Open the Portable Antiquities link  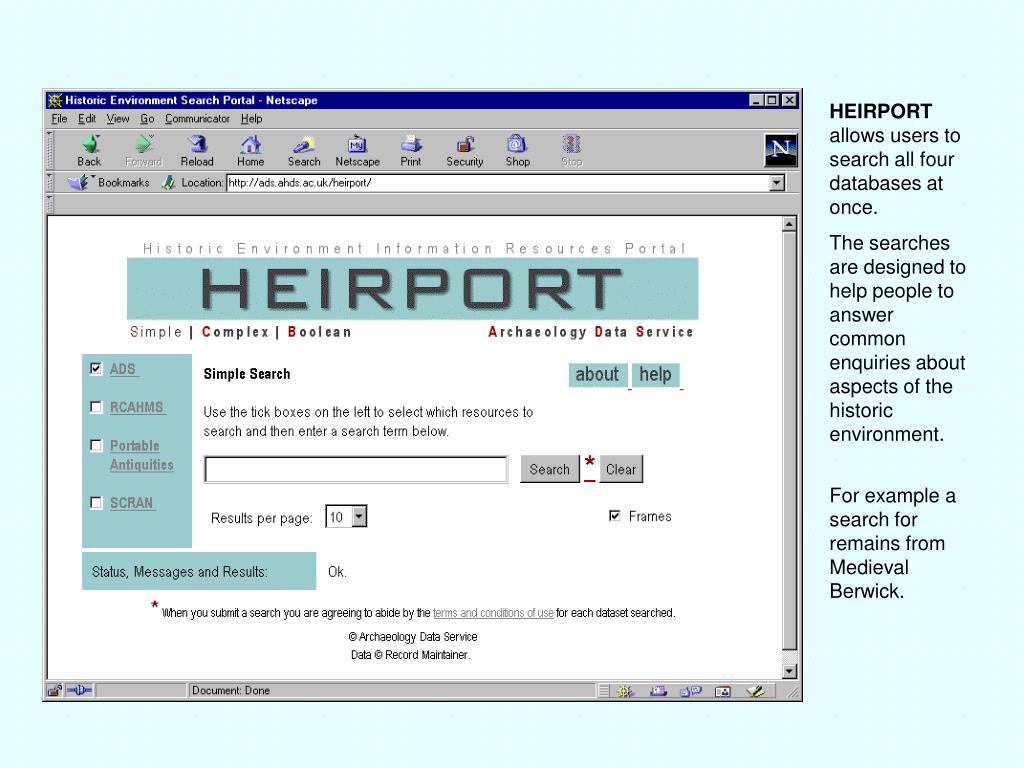(142, 455)
